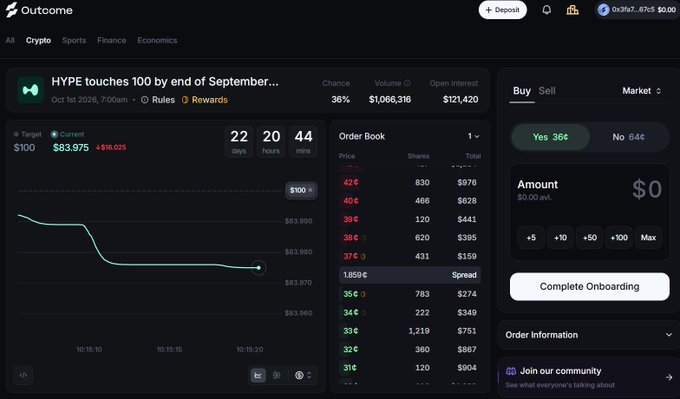Click the $0 amount input

[647, 189]
